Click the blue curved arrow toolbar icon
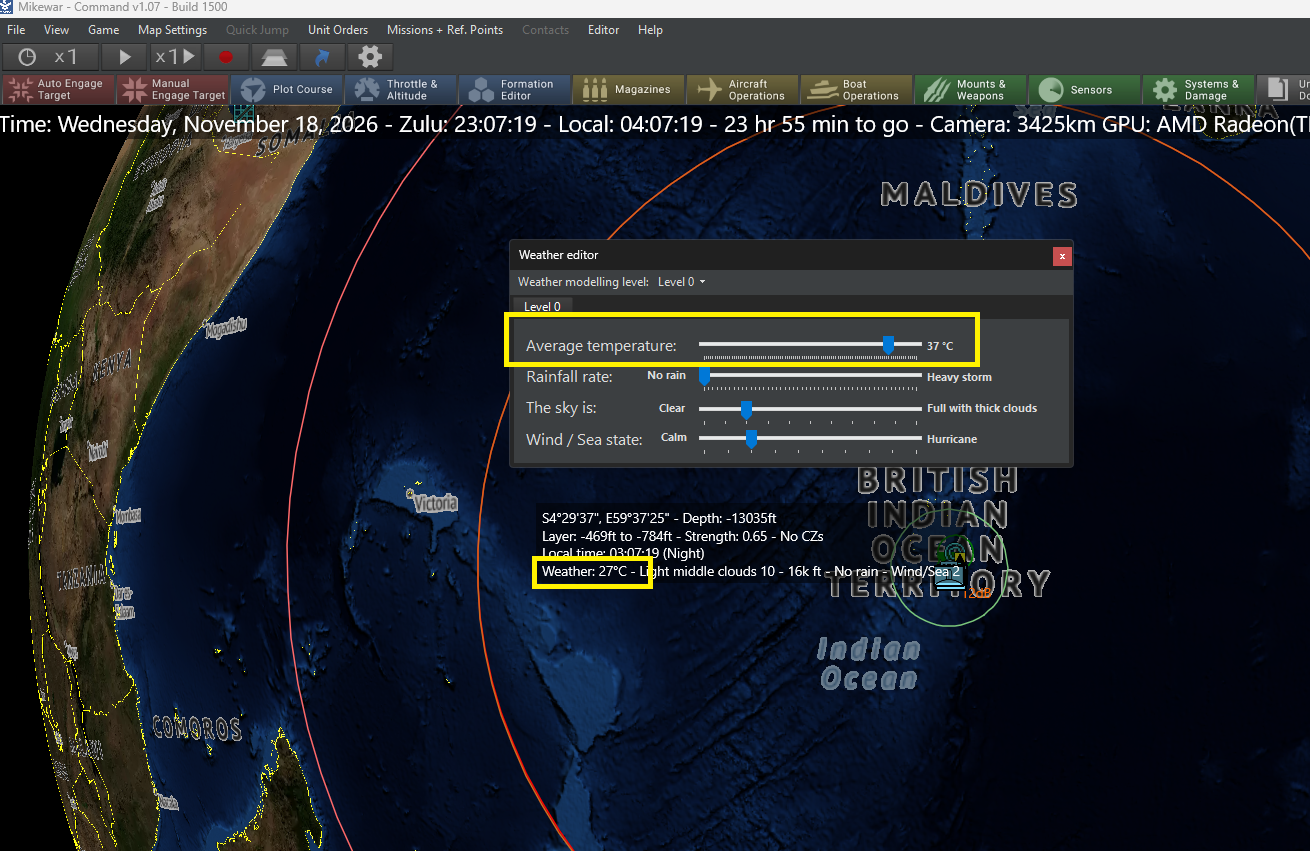Image resolution: width=1310 pixels, height=851 pixels. coord(321,57)
